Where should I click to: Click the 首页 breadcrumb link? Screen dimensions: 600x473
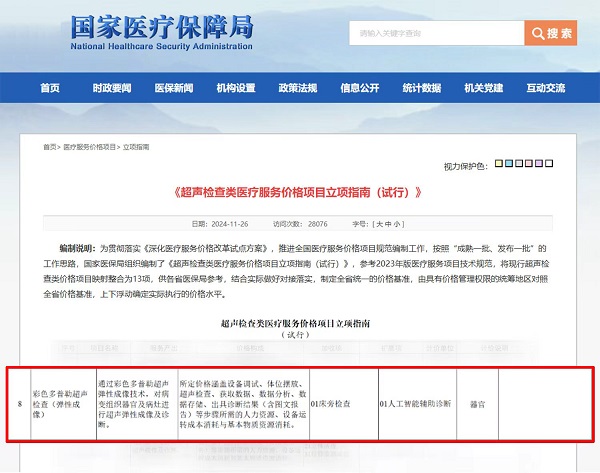click(x=50, y=147)
